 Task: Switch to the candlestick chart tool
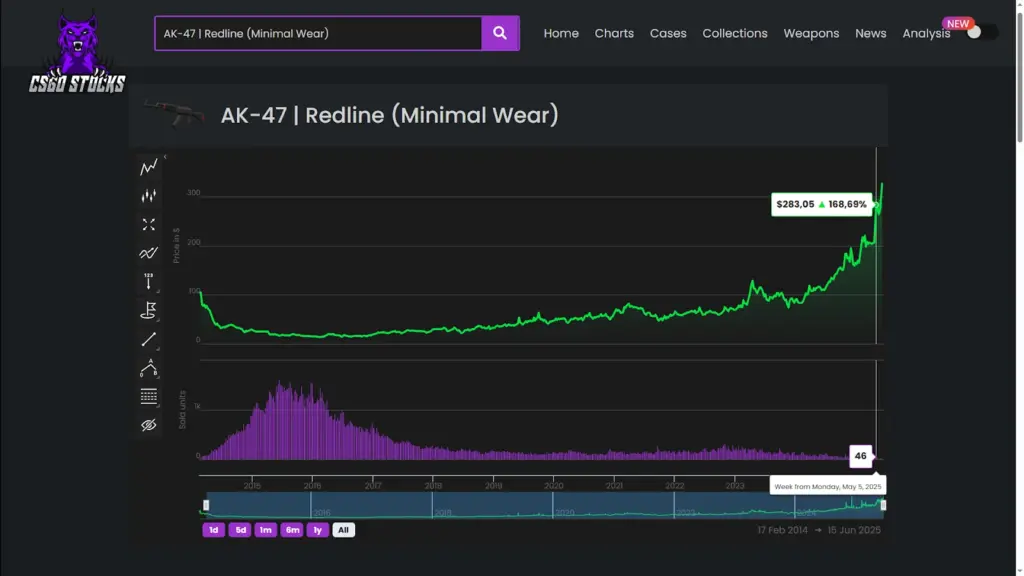[x=149, y=196]
